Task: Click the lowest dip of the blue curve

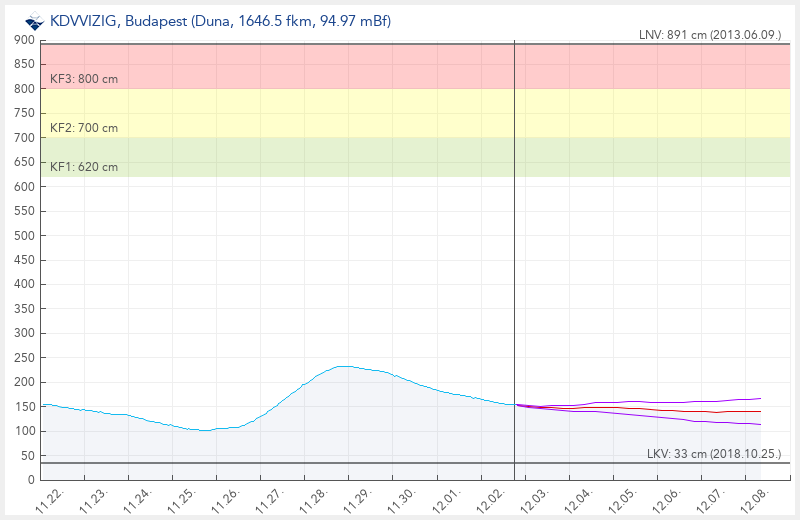Action: (205, 430)
